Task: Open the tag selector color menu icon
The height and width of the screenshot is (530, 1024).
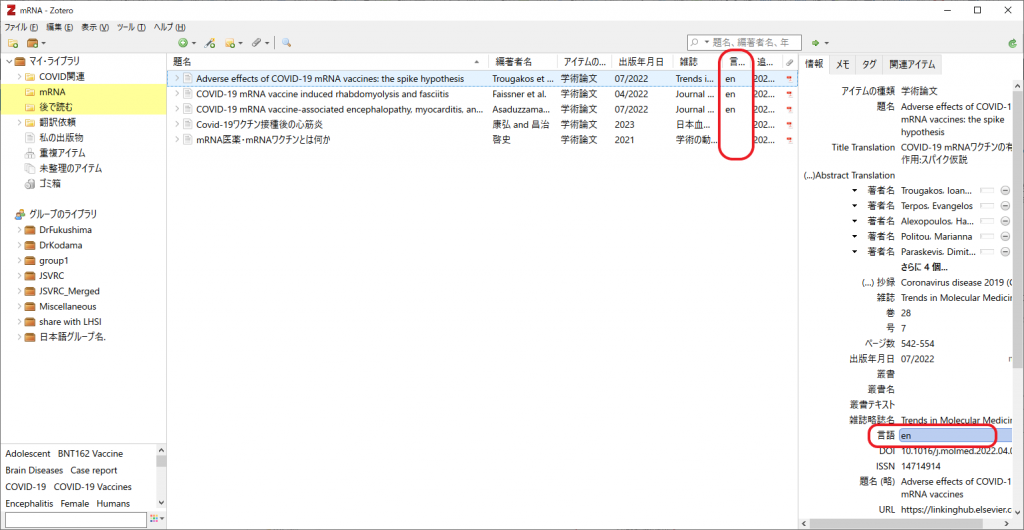Action: (157, 518)
